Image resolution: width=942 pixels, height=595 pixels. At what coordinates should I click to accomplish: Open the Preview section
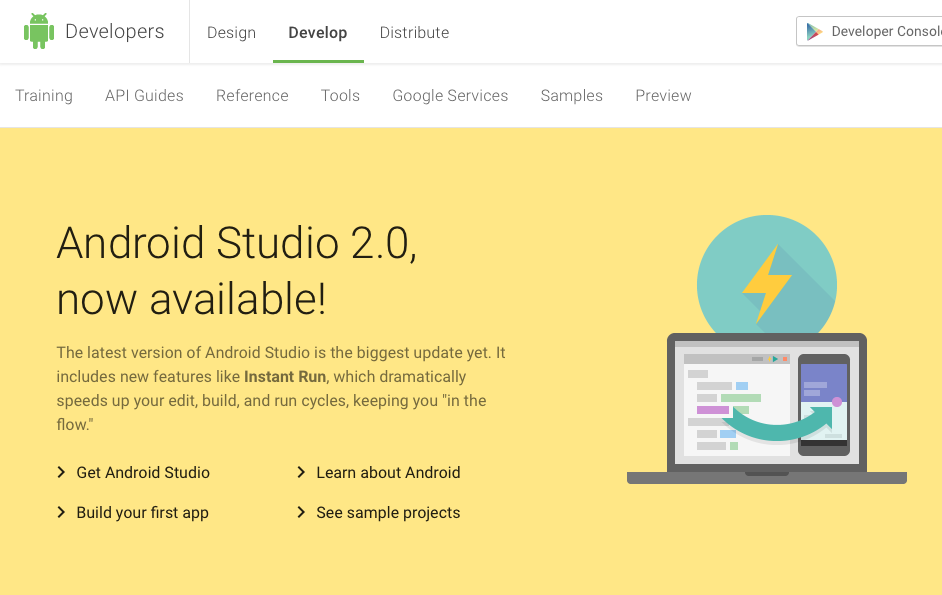(663, 96)
